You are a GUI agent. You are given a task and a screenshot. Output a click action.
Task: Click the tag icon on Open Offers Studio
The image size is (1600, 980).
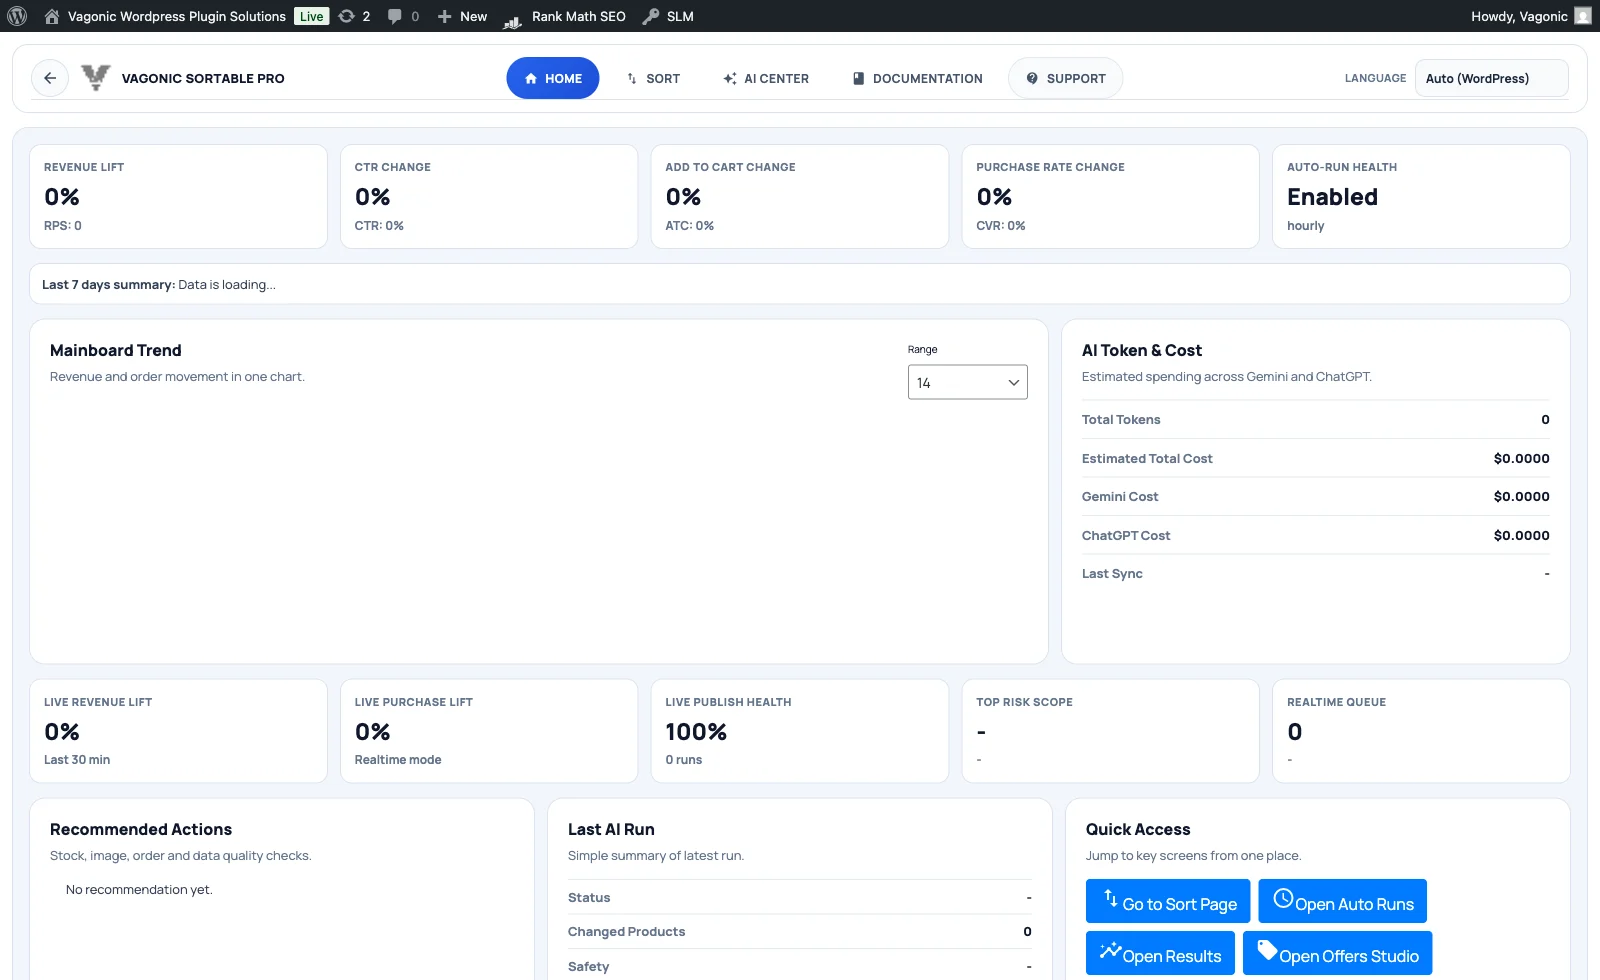(1267, 950)
